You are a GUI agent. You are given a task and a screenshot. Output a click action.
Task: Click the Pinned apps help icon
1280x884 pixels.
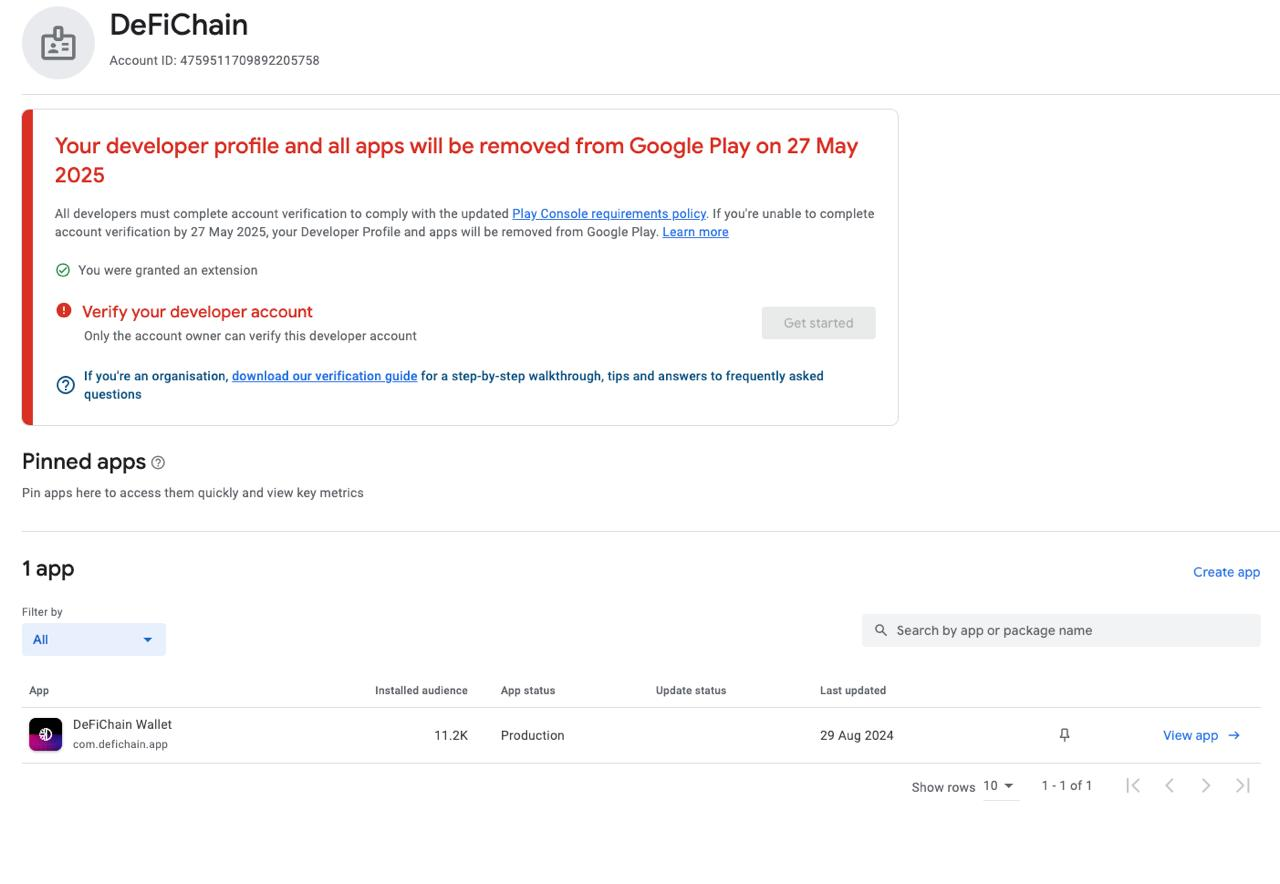click(x=158, y=463)
